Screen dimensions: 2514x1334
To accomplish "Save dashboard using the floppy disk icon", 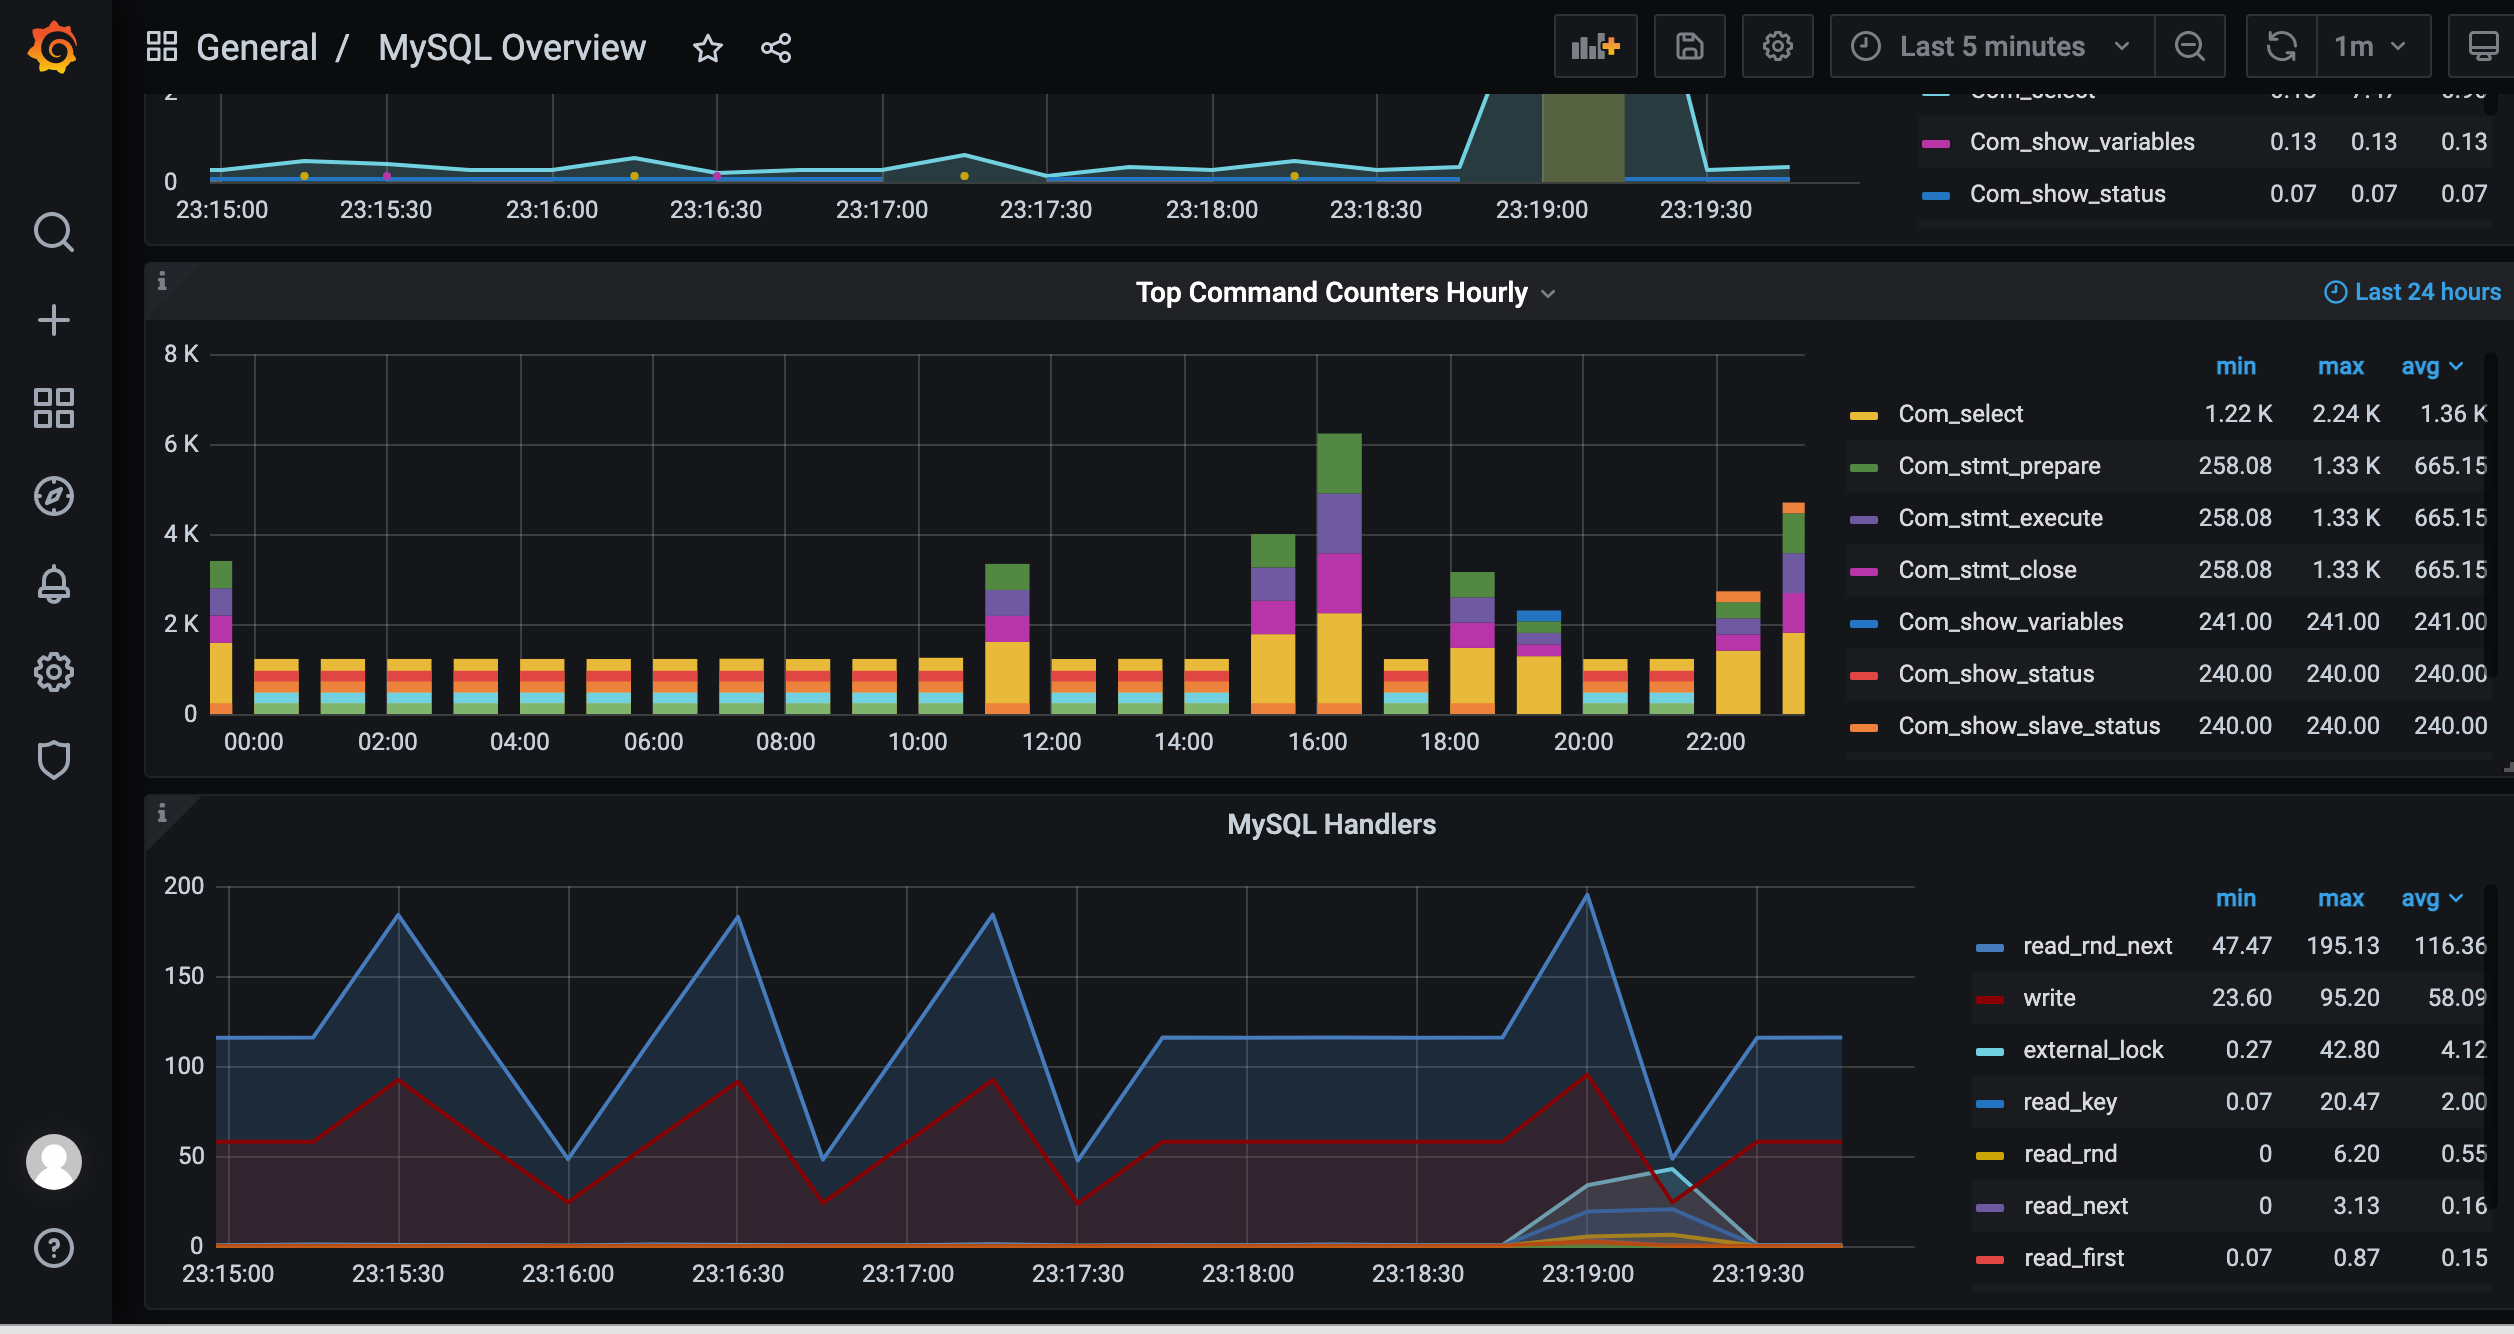I will 1689,46.
